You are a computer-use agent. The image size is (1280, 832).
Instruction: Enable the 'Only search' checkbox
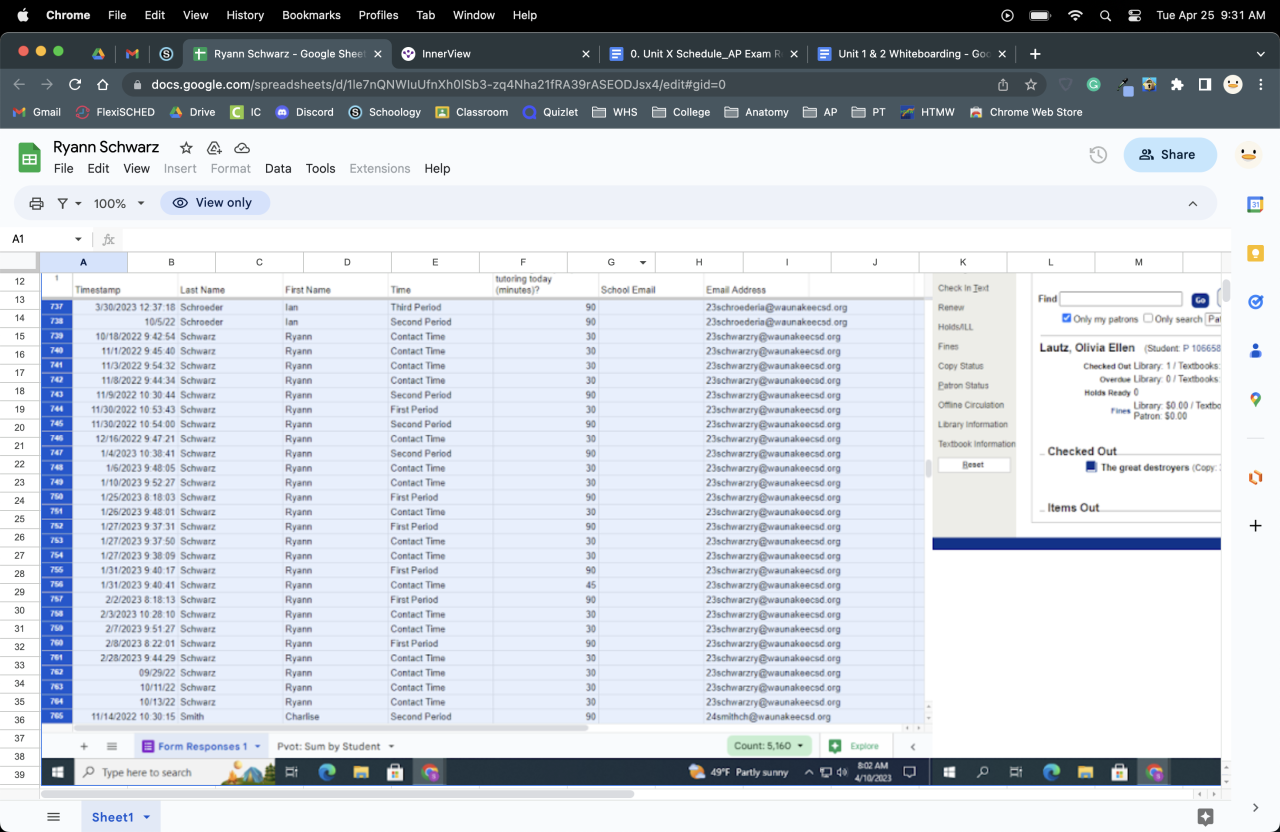tap(1148, 319)
